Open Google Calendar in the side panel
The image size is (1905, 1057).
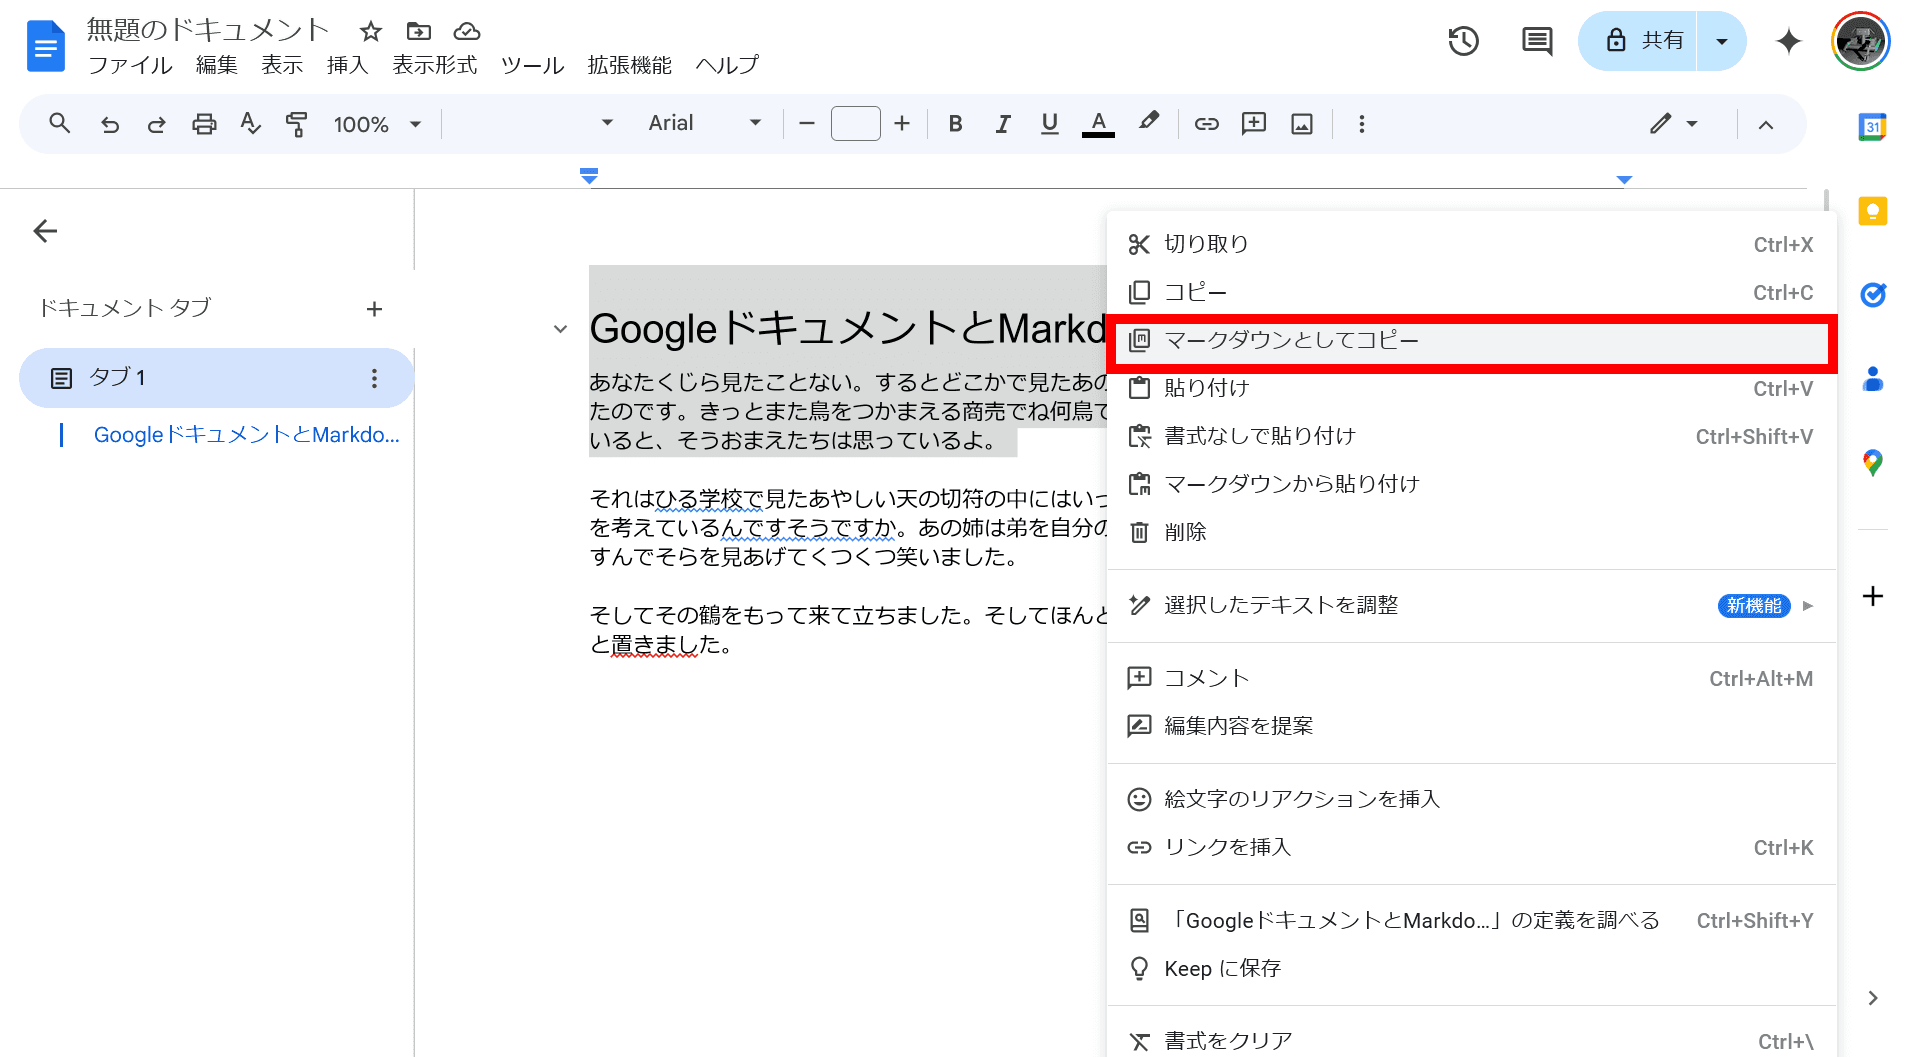pos(1873,127)
